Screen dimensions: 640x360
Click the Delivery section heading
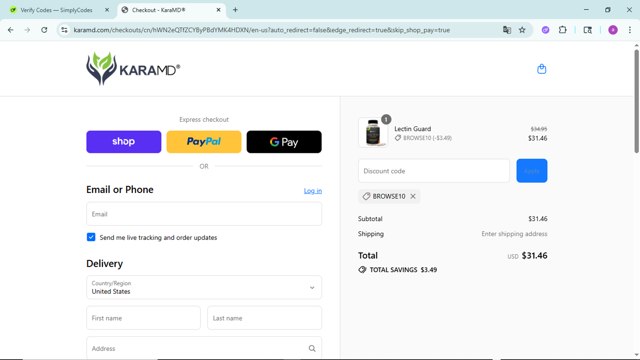click(x=104, y=264)
